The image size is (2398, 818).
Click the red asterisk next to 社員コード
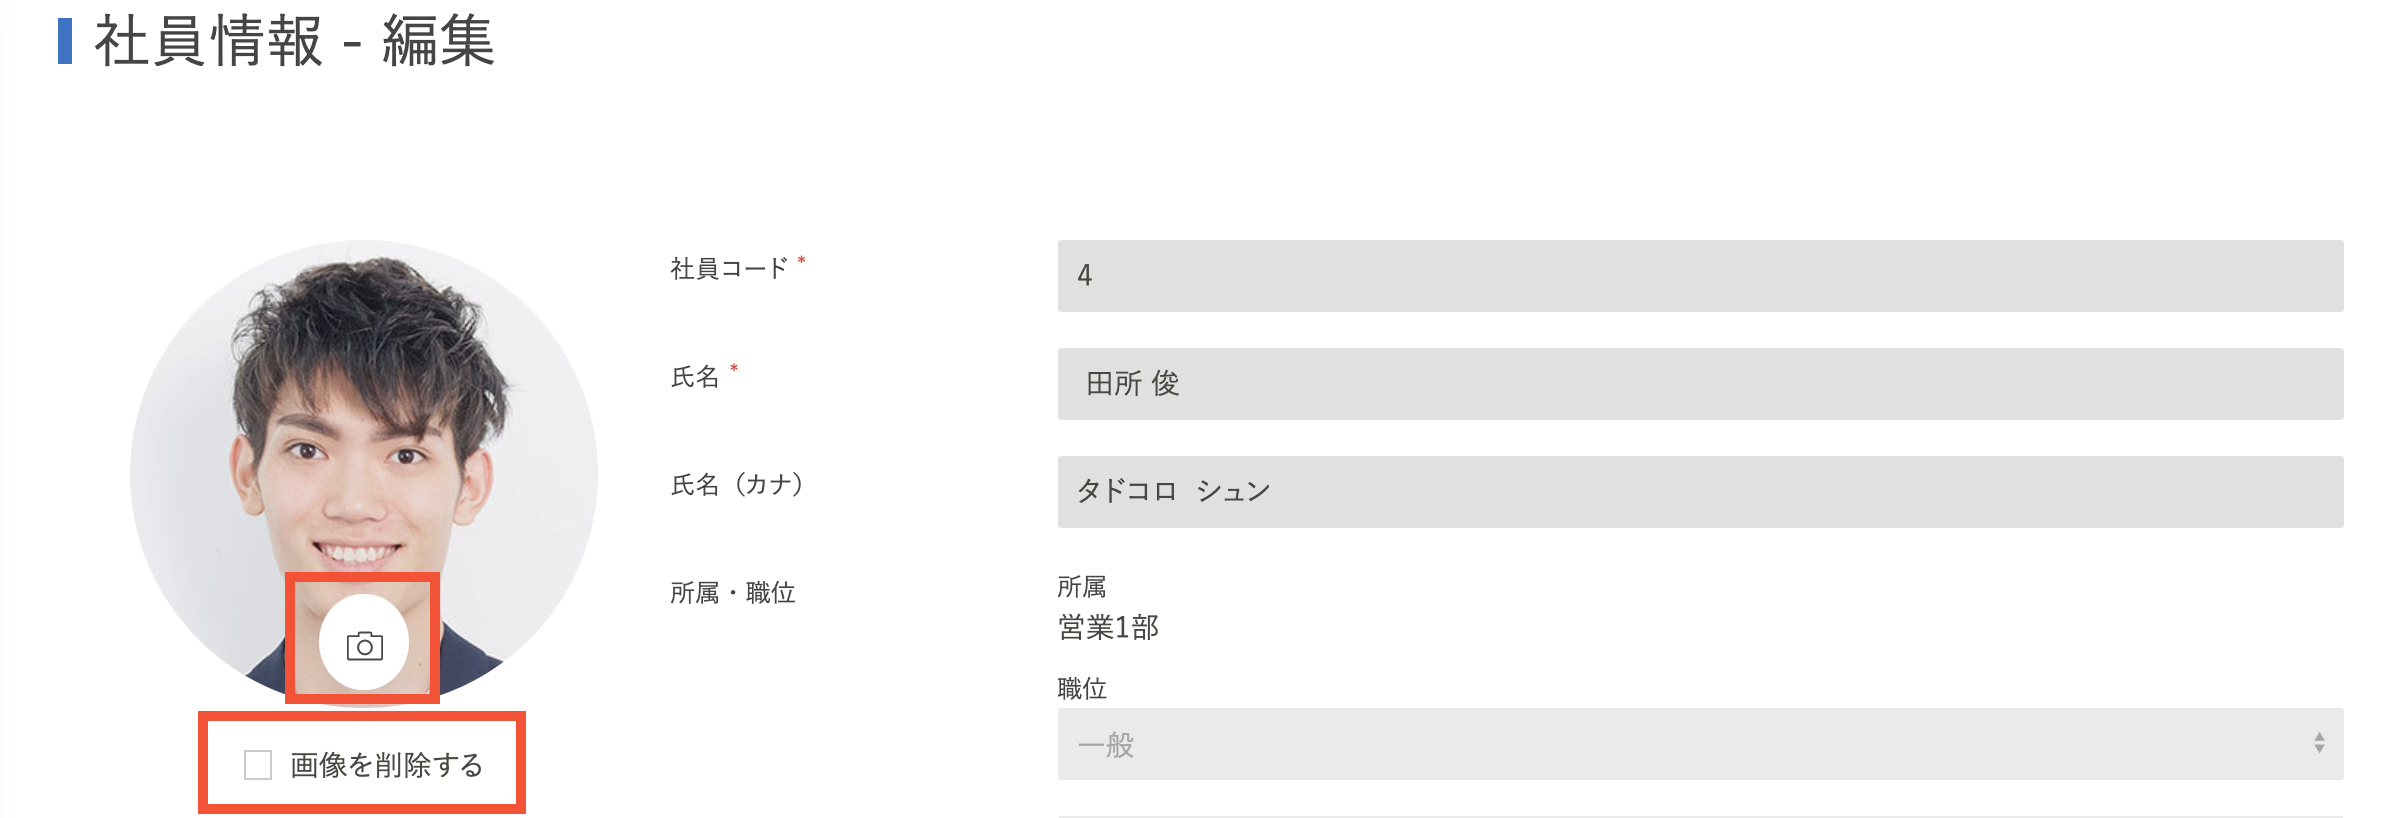tap(801, 261)
